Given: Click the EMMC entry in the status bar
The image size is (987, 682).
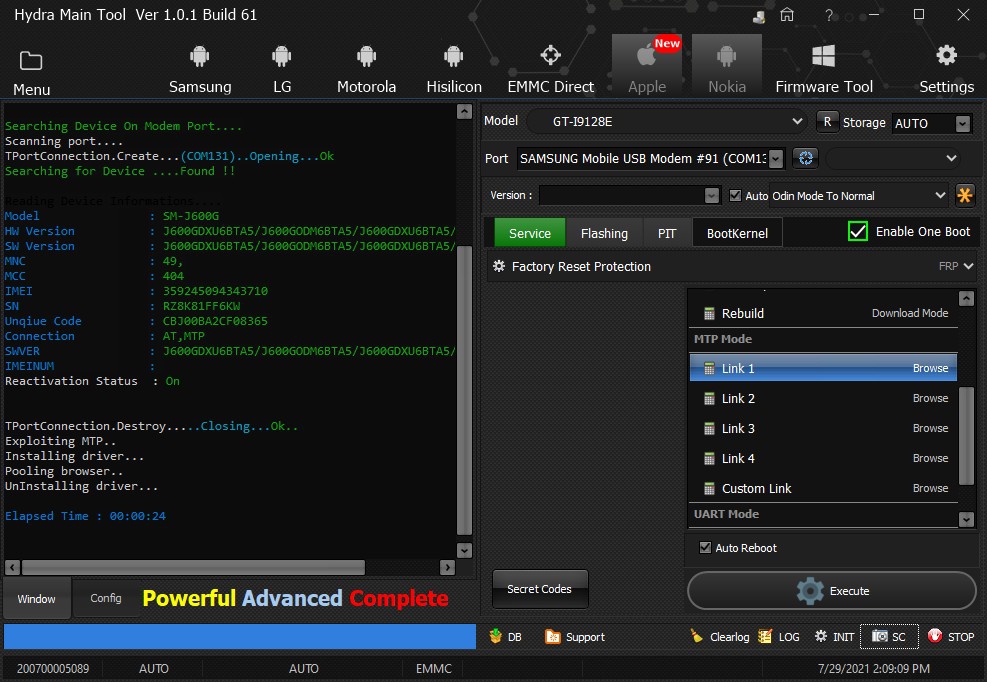Looking at the screenshot, I should coord(434,668).
